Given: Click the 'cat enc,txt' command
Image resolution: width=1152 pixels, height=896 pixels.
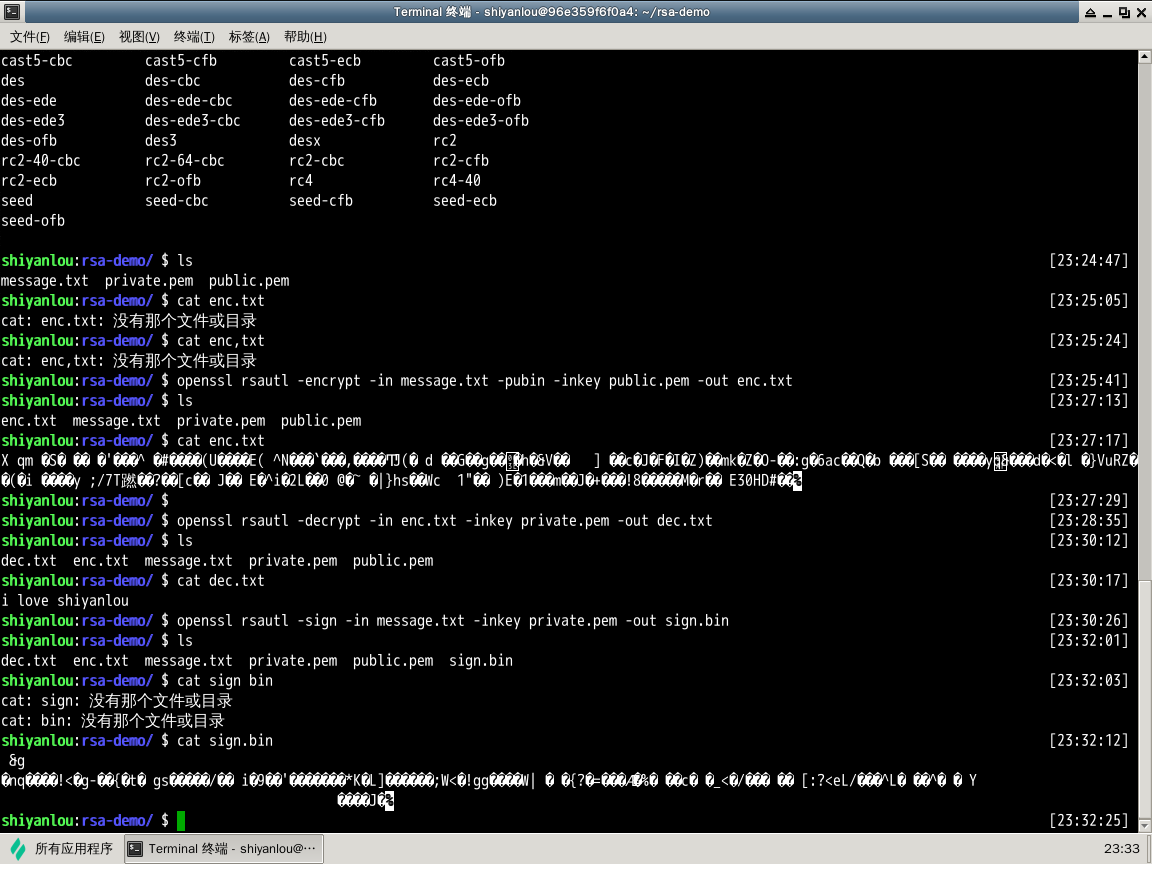Looking at the screenshot, I should pos(220,341).
